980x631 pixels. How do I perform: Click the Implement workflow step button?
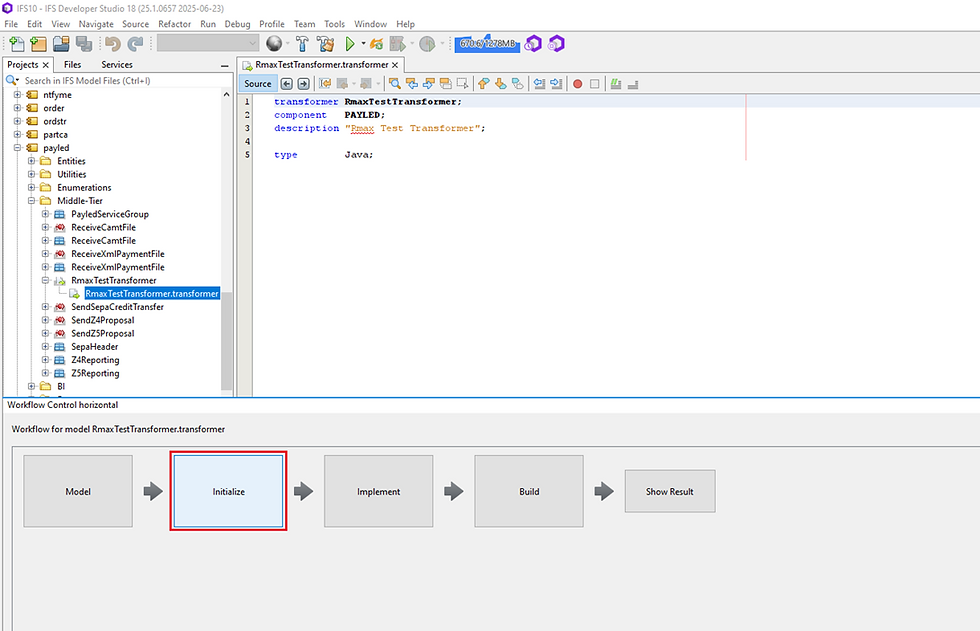(x=378, y=491)
